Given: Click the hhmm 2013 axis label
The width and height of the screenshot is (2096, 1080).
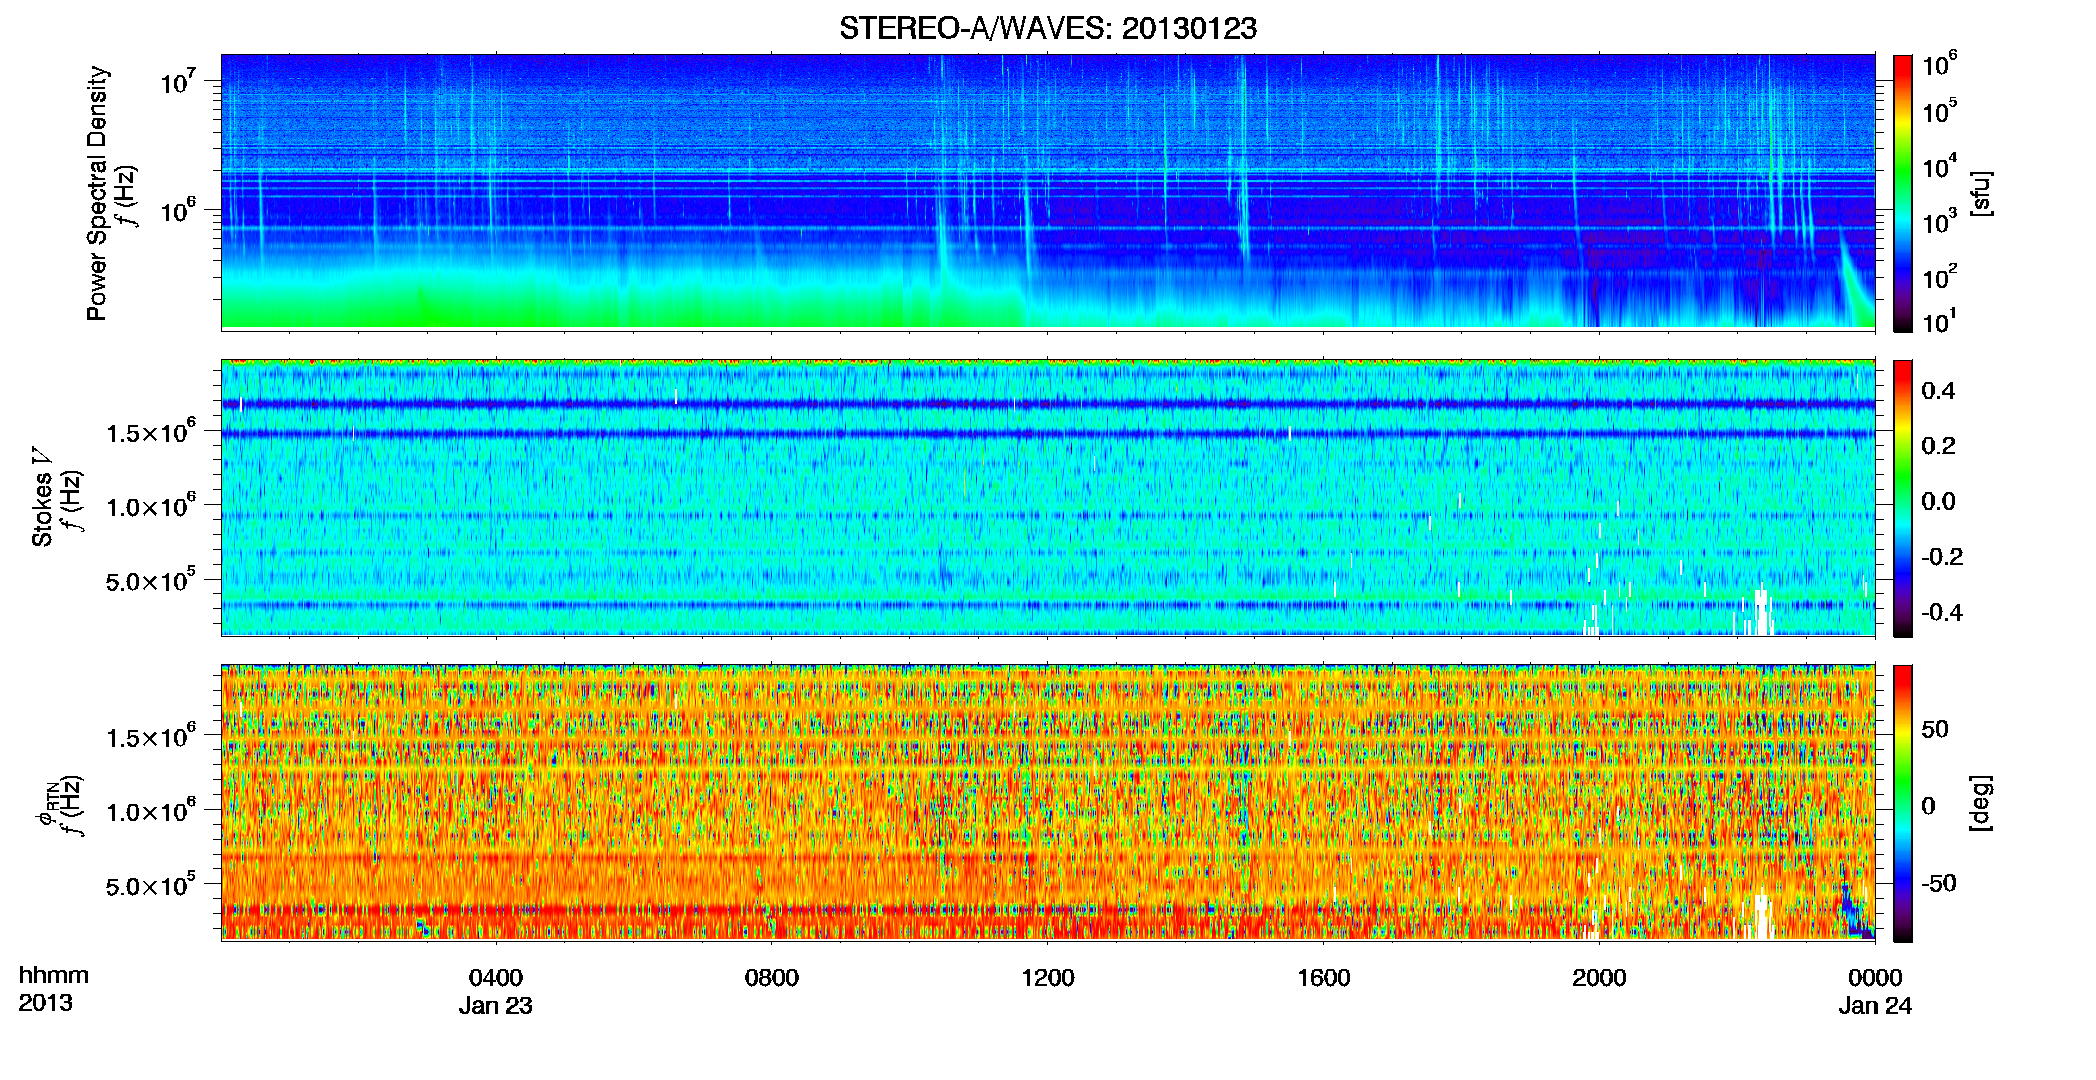Looking at the screenshot, I should [53, 989].
